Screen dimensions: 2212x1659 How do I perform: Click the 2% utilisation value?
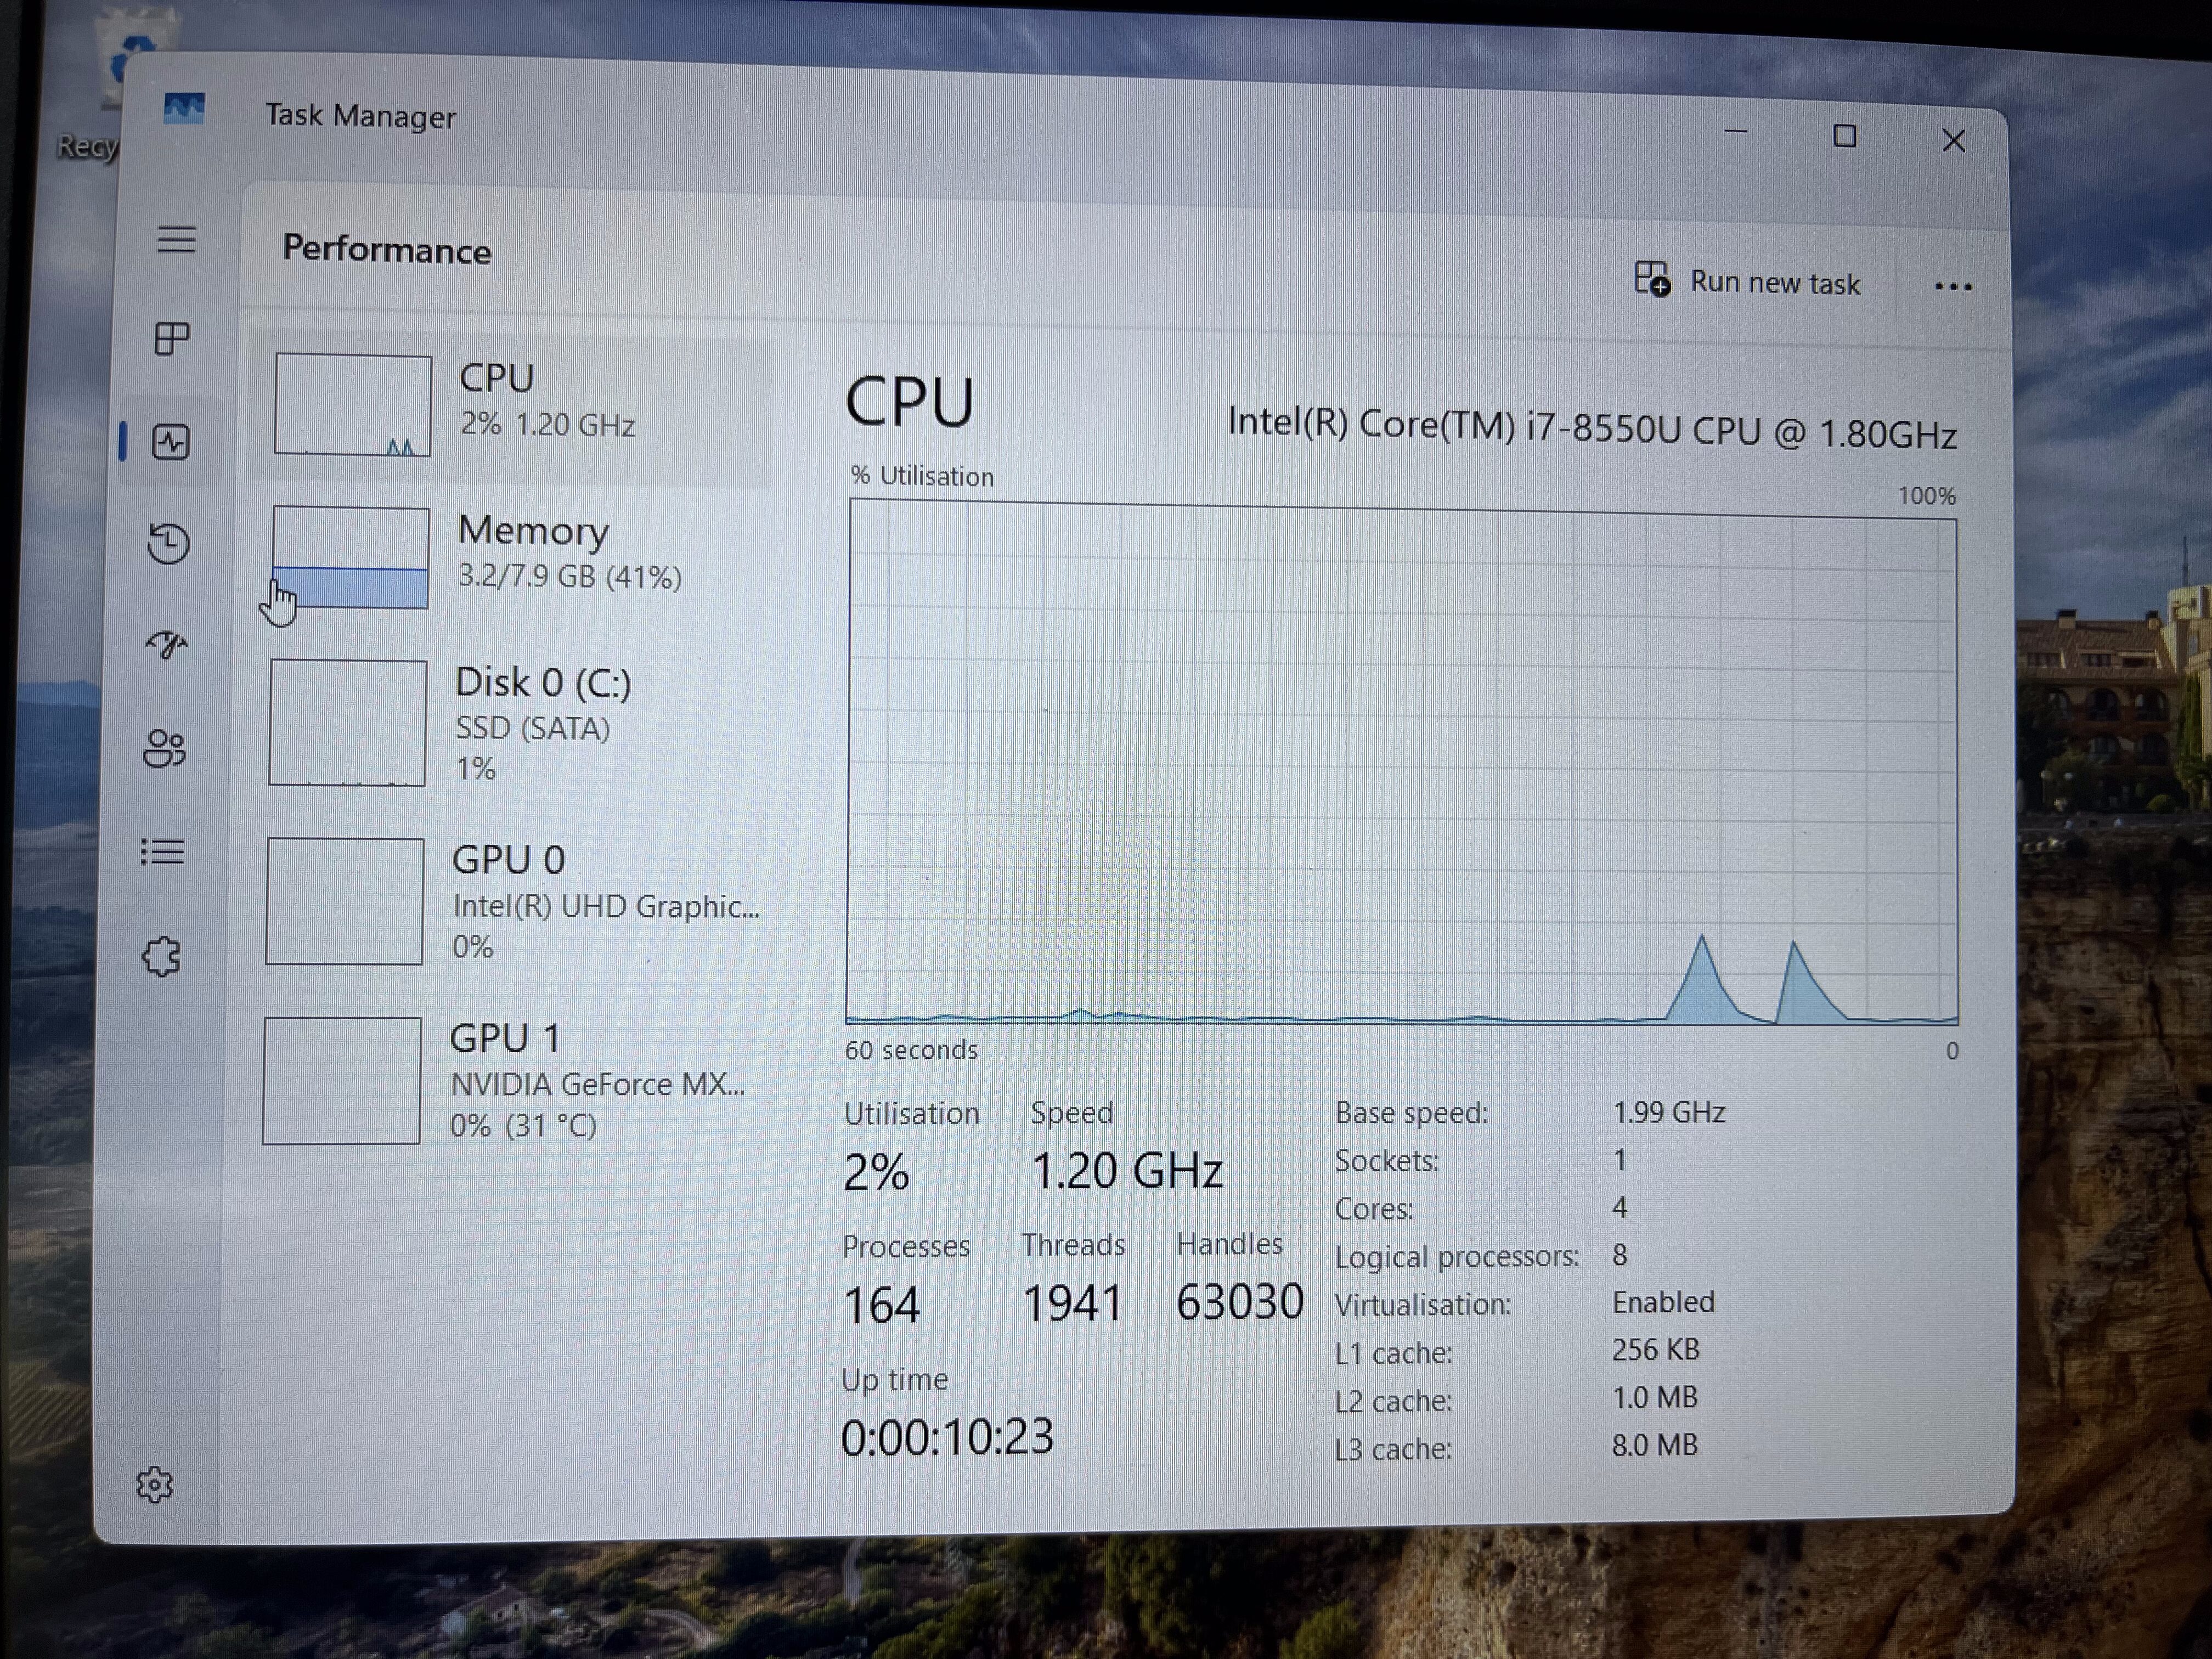pyautogui.click(x=876, y=1171)
